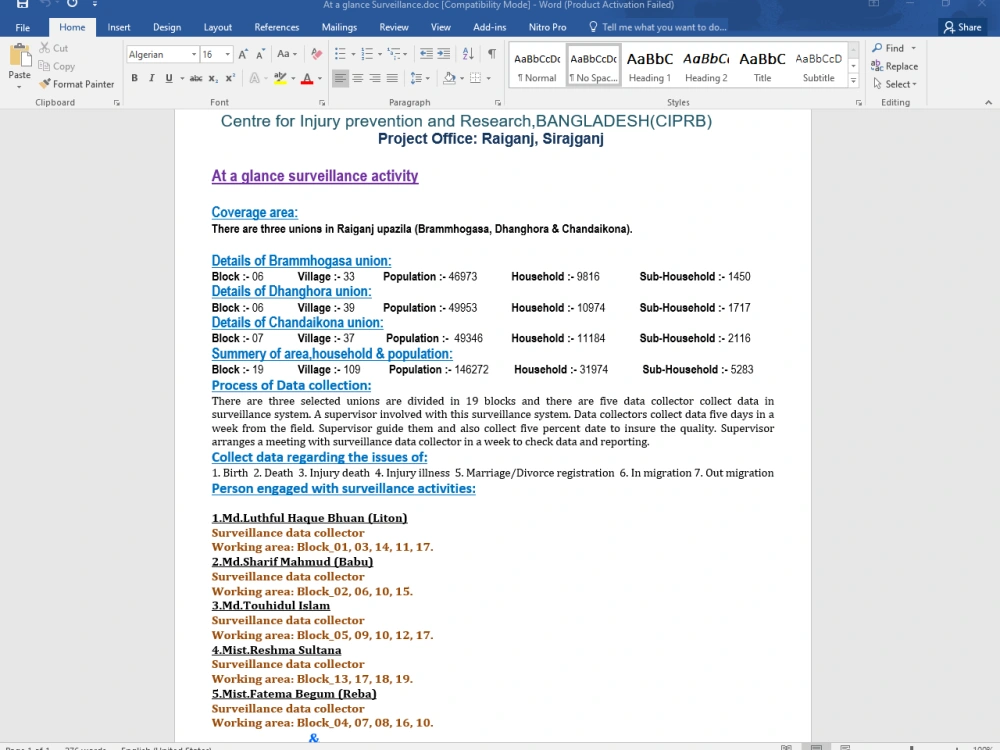Switch to the Insert tab
Viewport: 1000px width, 750px height.
119,27
